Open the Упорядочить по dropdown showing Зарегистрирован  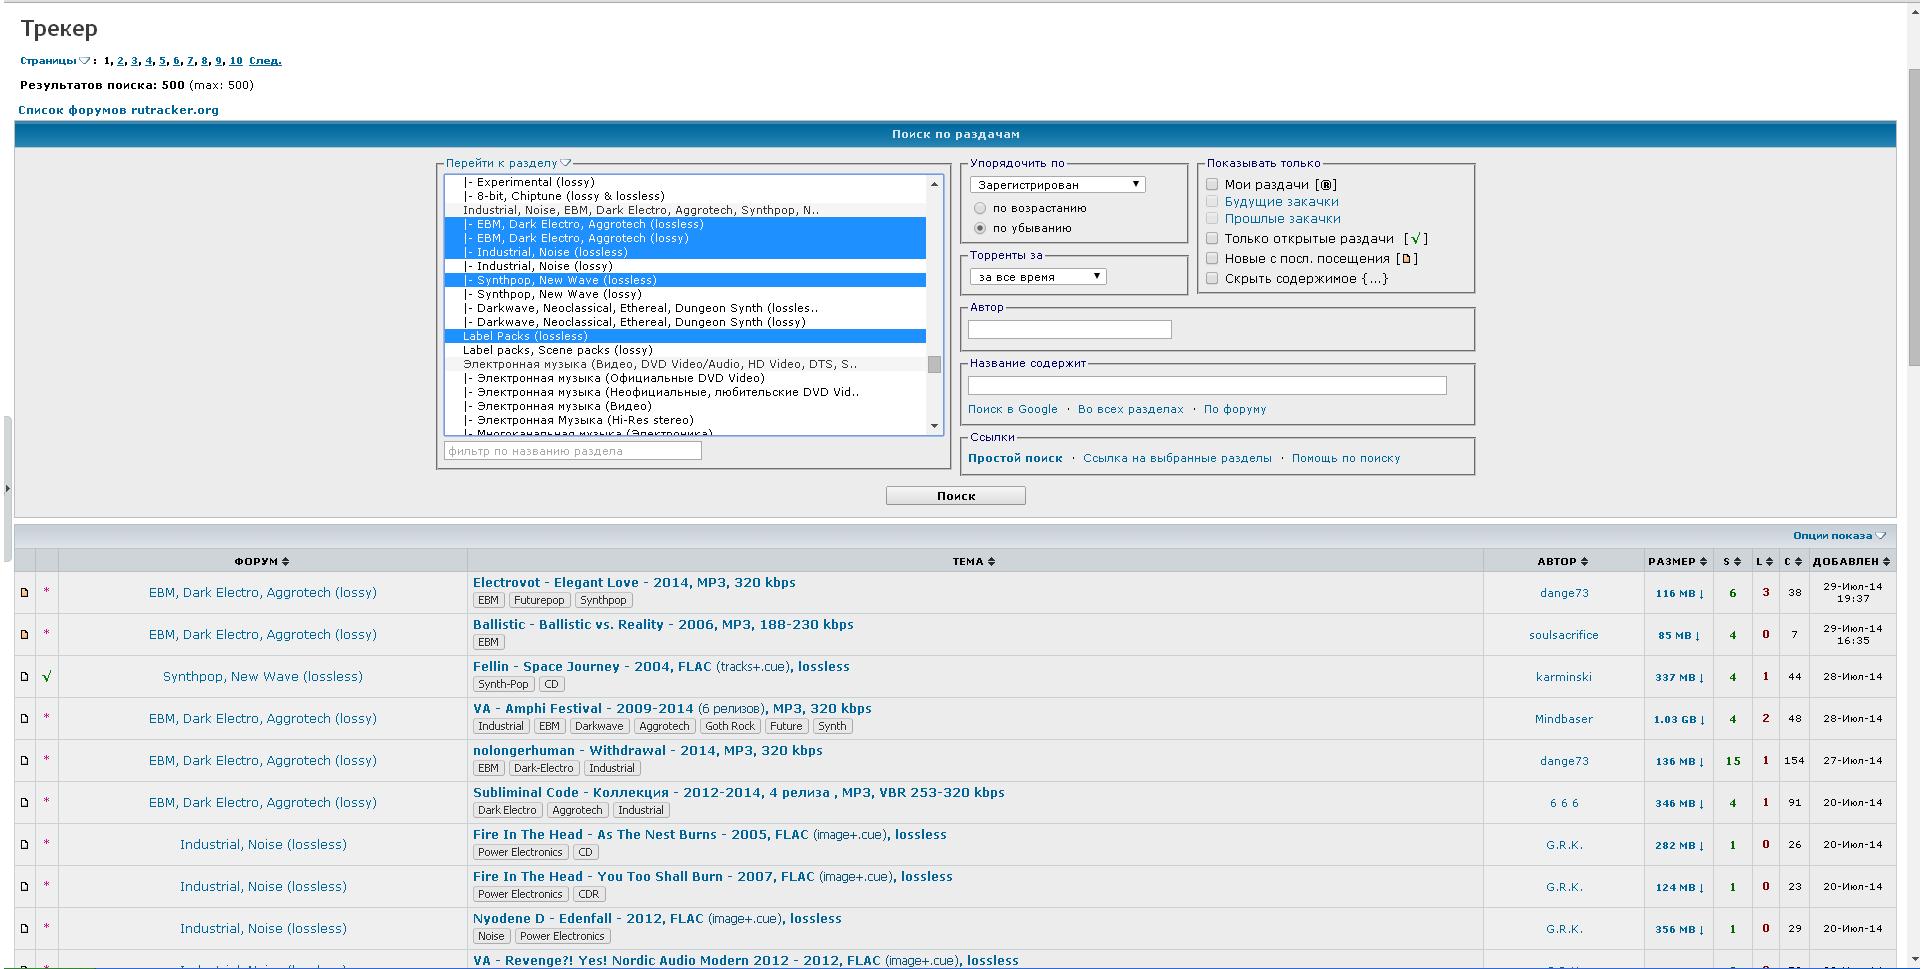(1057, 185)
